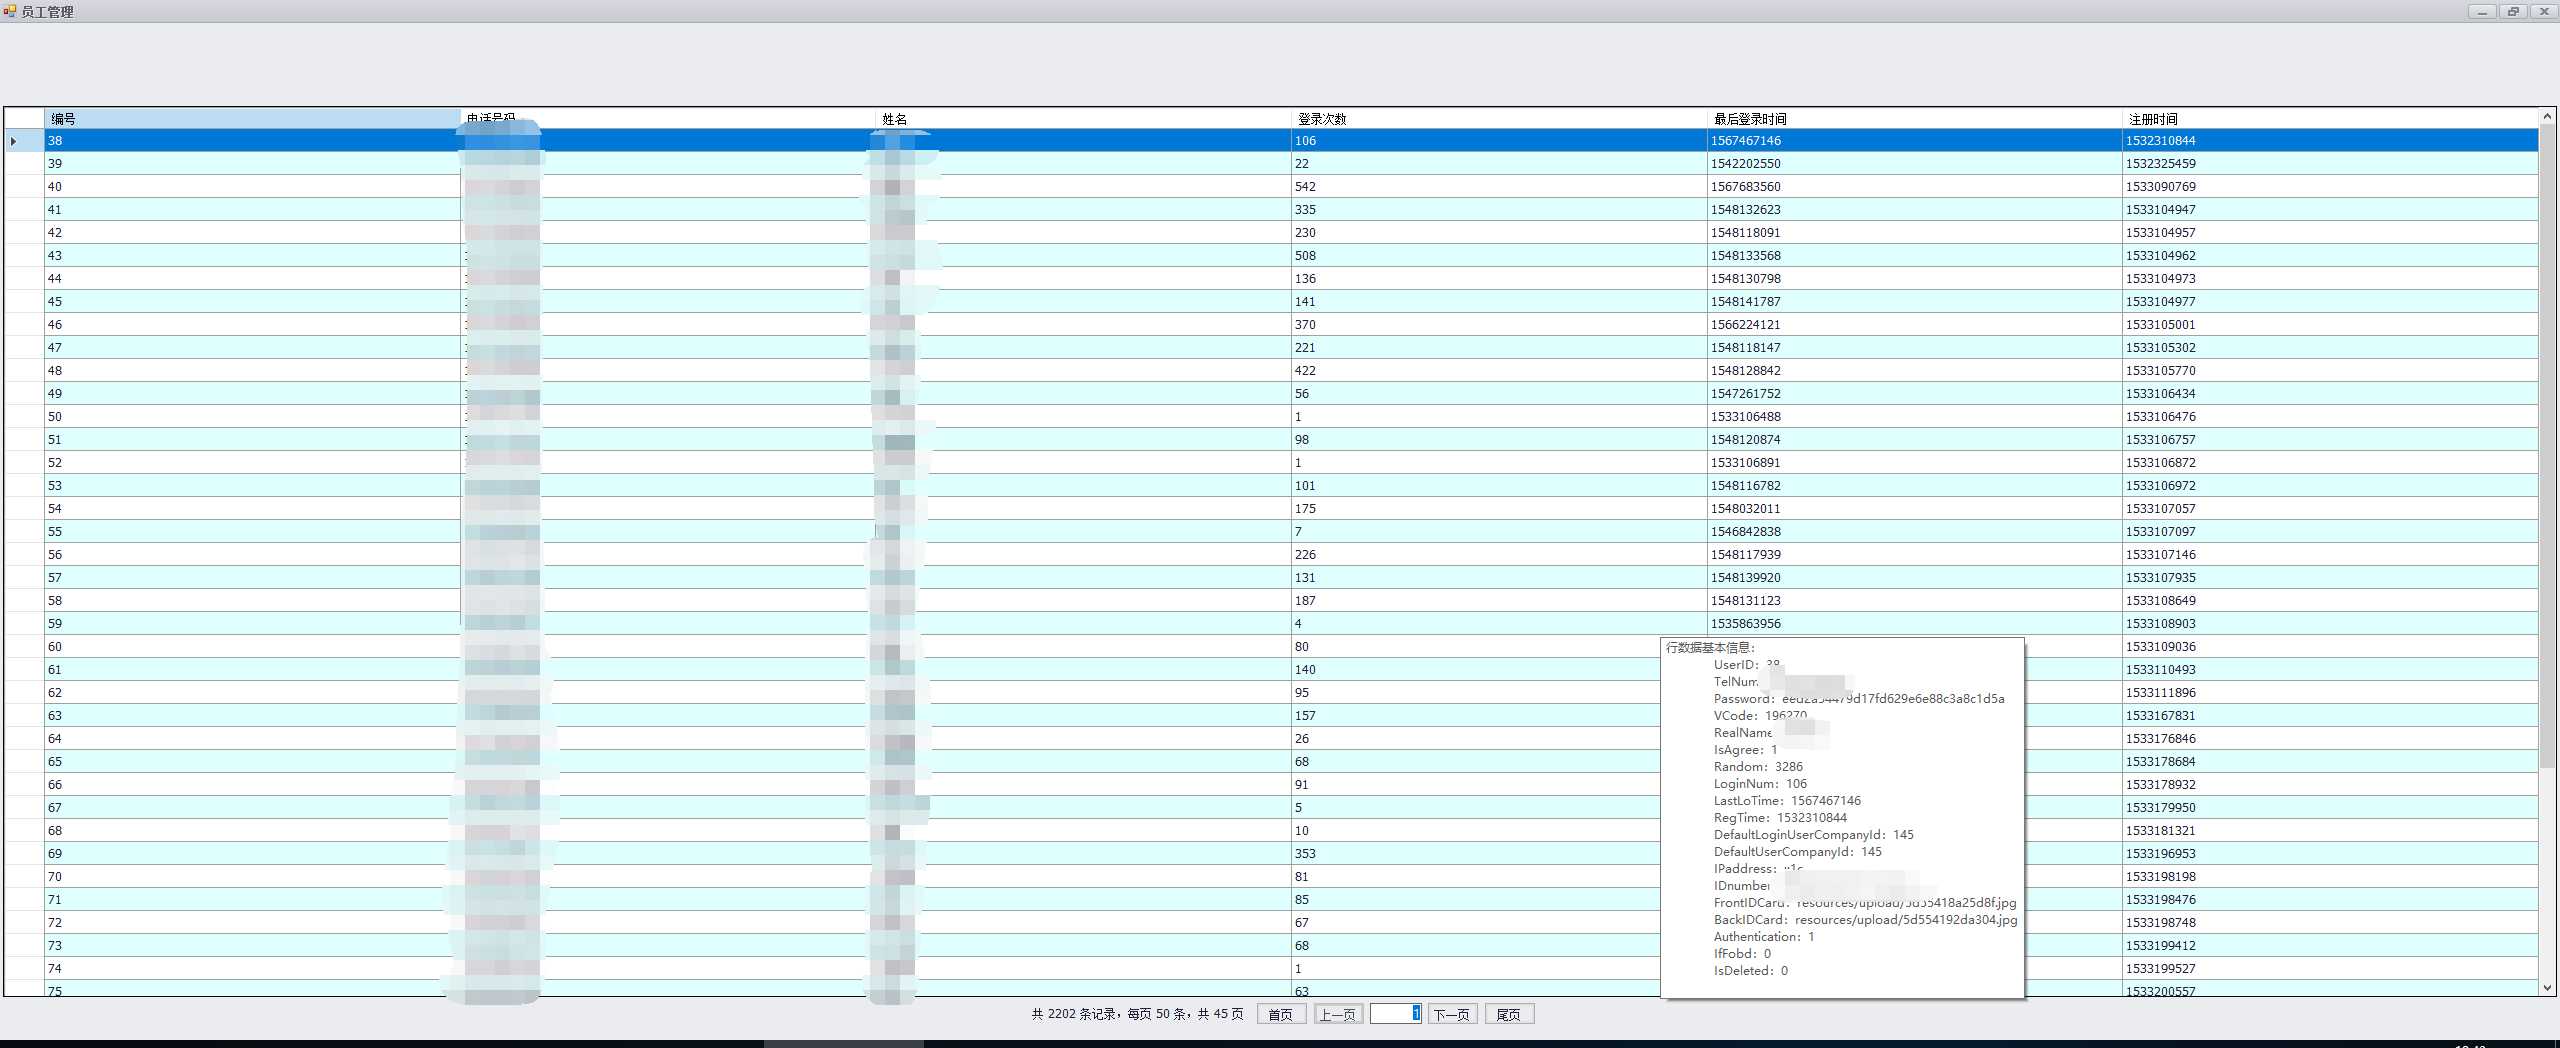Minimize the 员工管理 window

pyautogui.click(x=2482, y=11)
